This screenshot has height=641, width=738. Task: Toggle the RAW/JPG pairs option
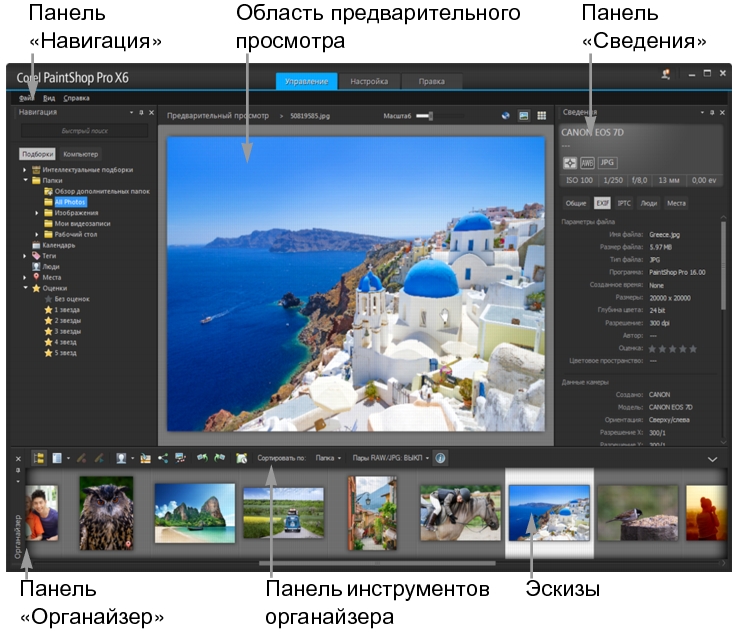[x=391, y=458]
